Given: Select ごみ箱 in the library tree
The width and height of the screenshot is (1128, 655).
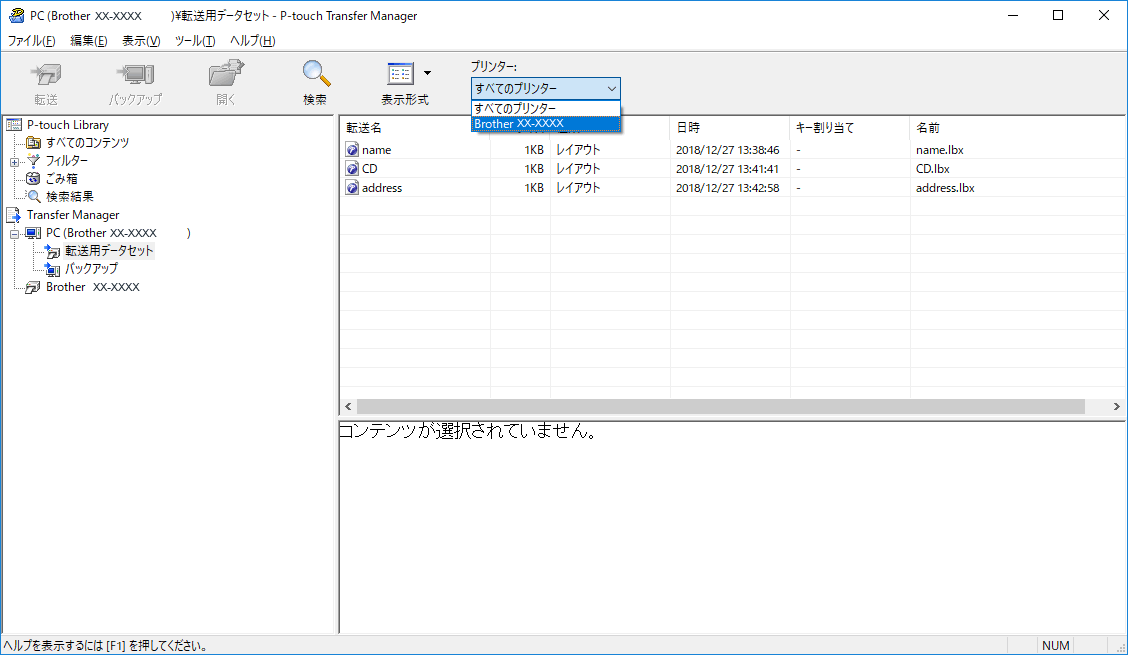Looking at the screenshot, I should (61, 179).
